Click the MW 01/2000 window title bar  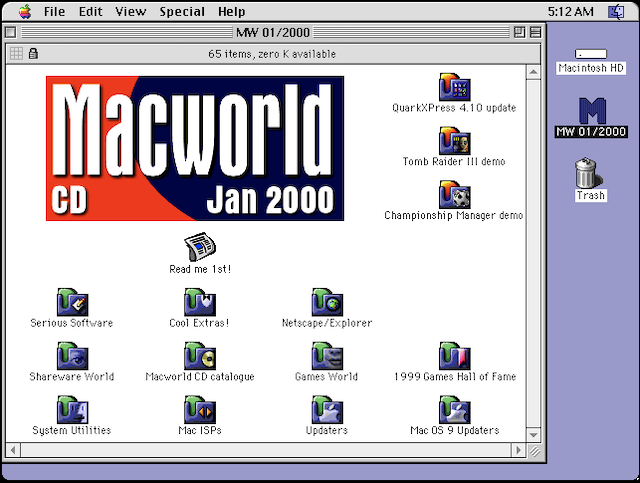(273, 32)
